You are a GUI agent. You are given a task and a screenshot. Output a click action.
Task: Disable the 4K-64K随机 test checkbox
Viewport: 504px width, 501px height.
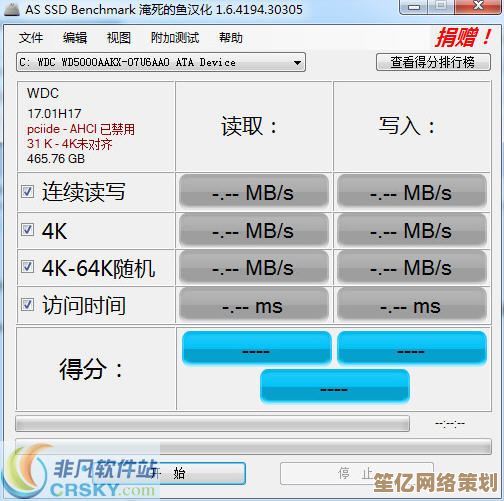pos(27,267)
